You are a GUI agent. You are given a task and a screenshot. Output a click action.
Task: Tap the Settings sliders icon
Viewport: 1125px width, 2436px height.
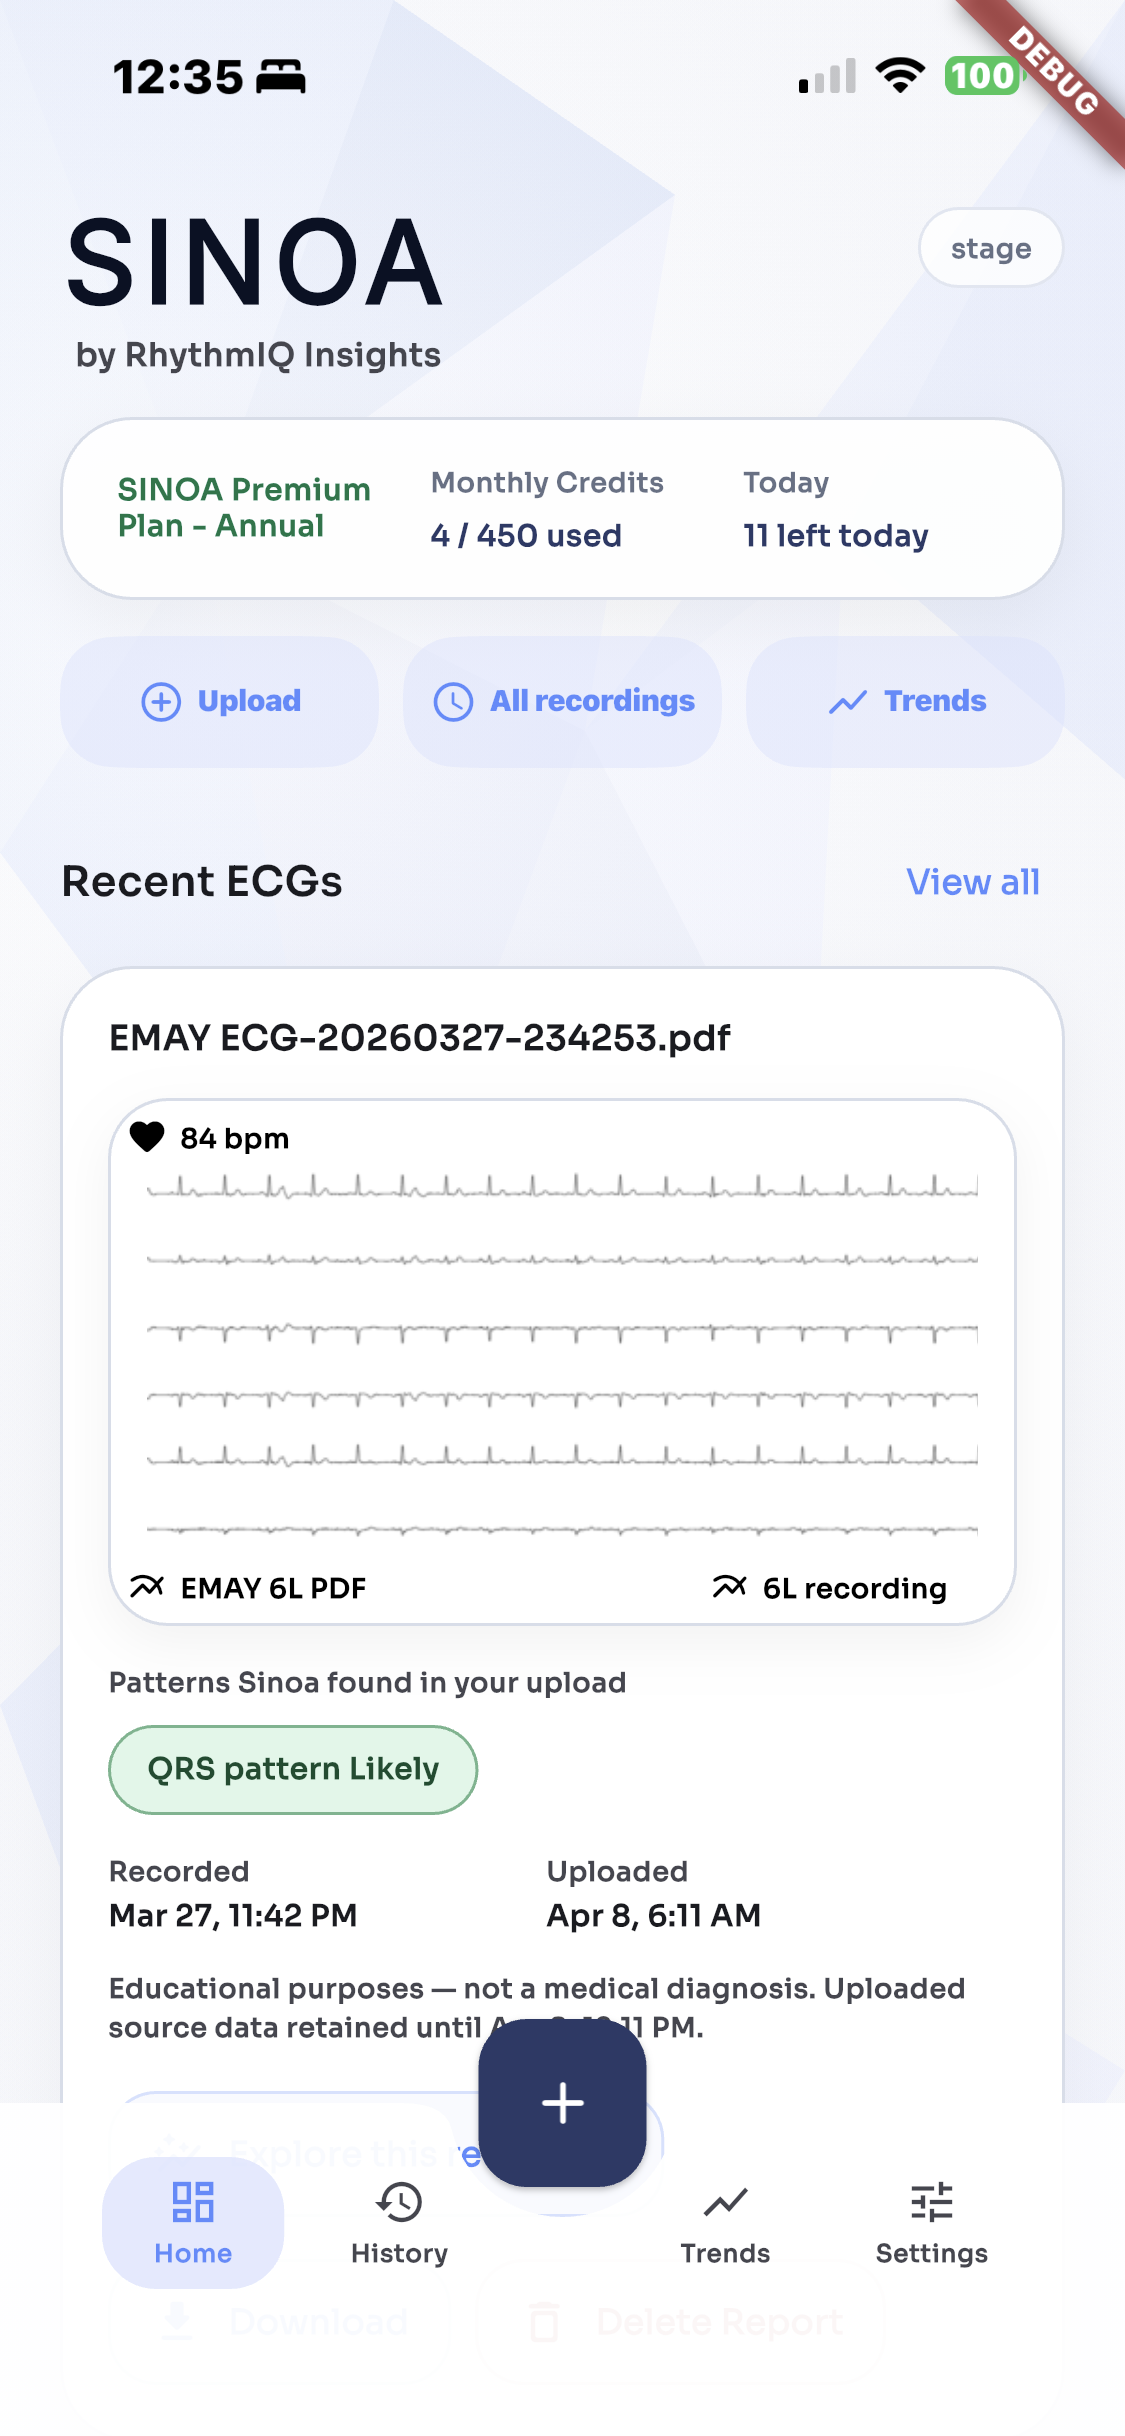coord(931,2202)
